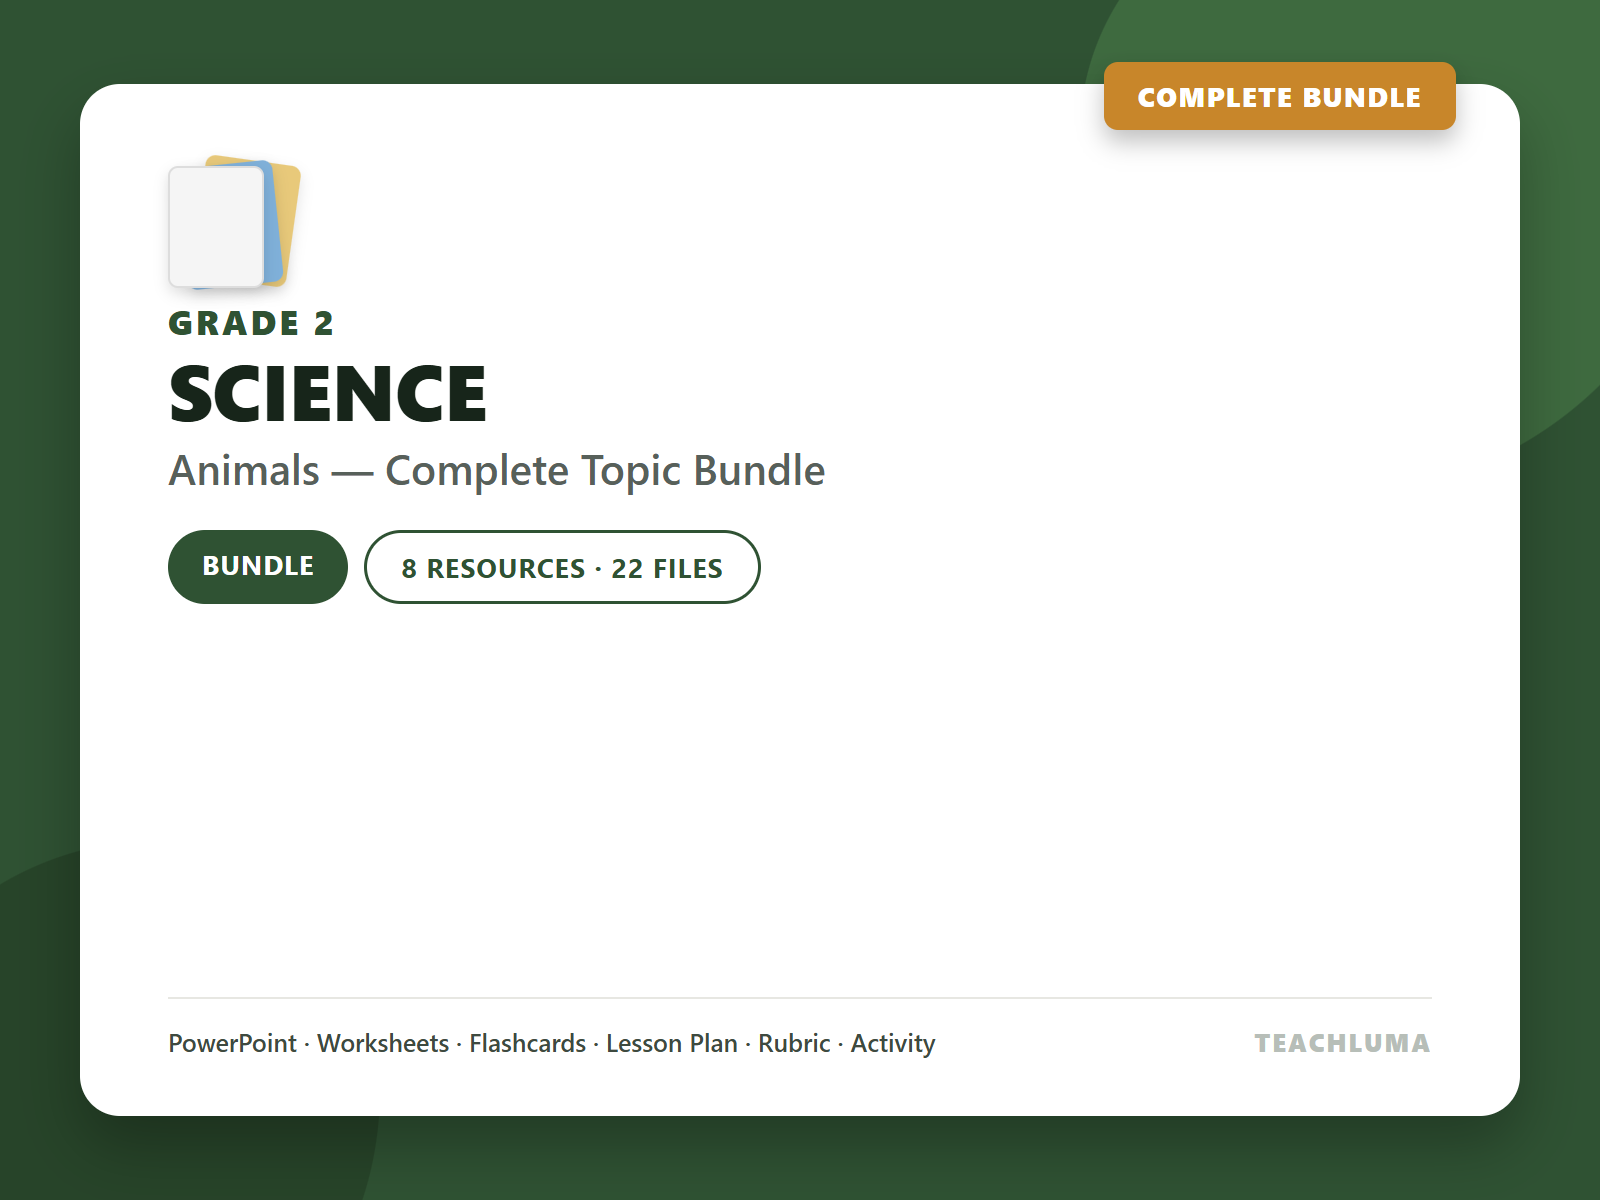Click the resource types list starting with PowerPoint

(552, 1043)
